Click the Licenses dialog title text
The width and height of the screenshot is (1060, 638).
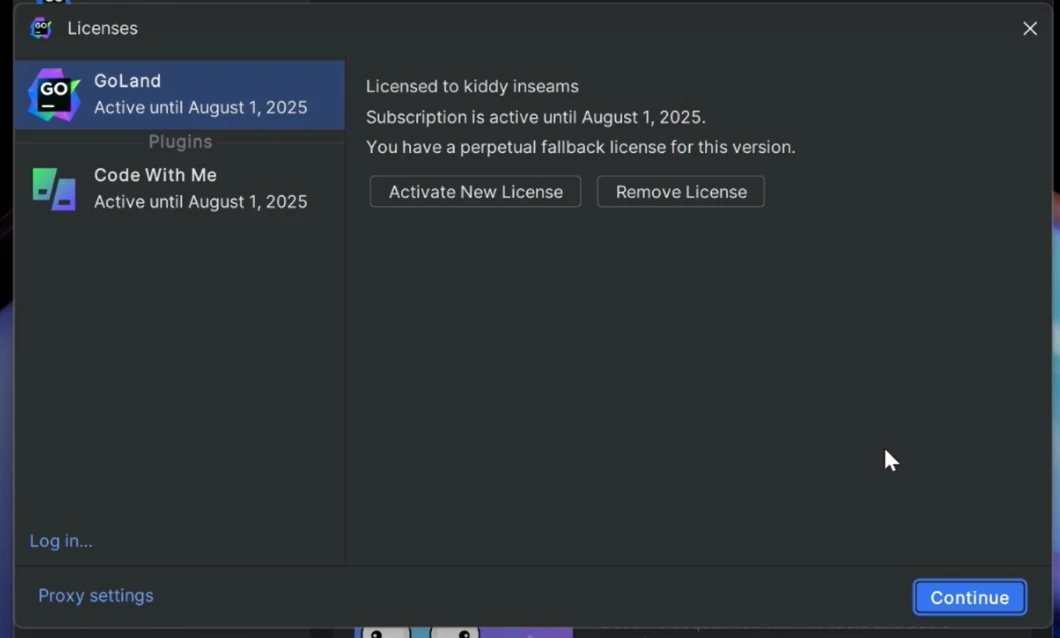point(102,28)
